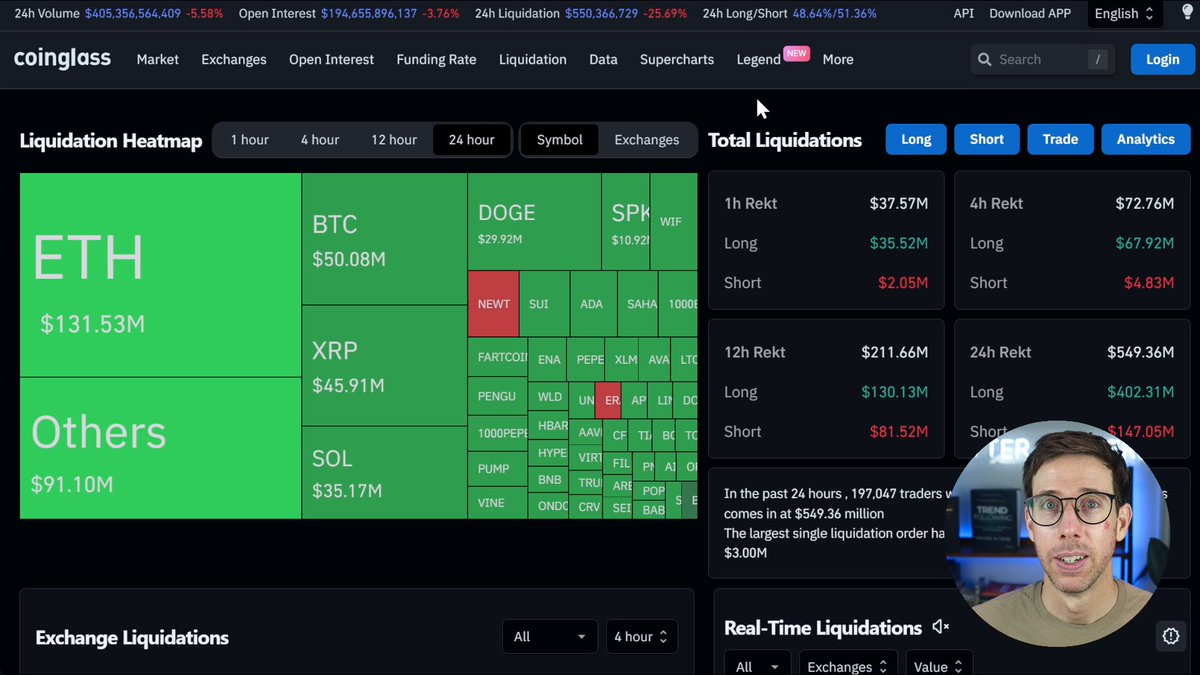Select the BNB heatmap tile
Image resolution: width=1200 pixels, height=675 pixels.
pos(549,480)
